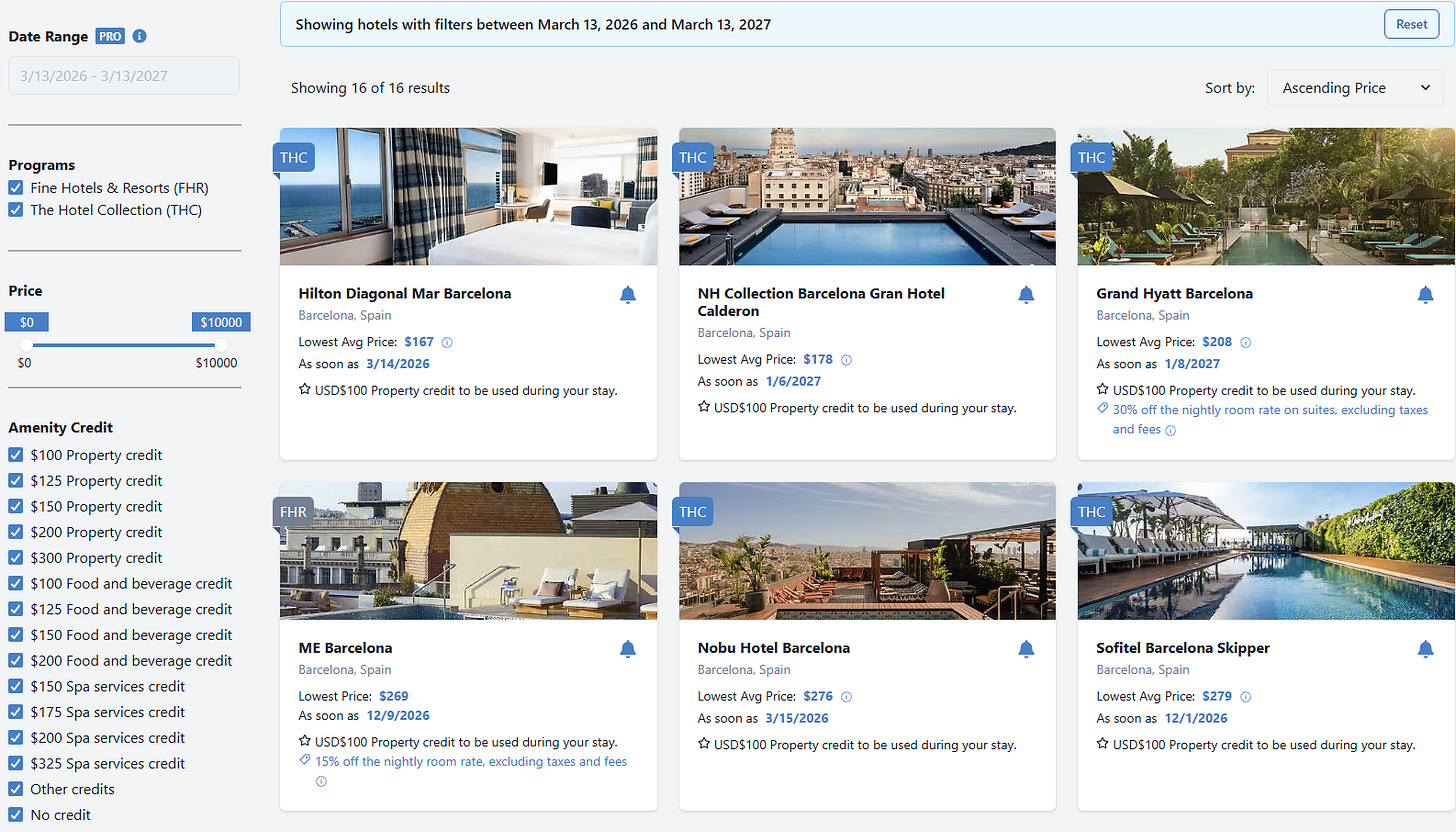
Task: Enable alert bell for ME Barcelona
Action: point(628,649)
